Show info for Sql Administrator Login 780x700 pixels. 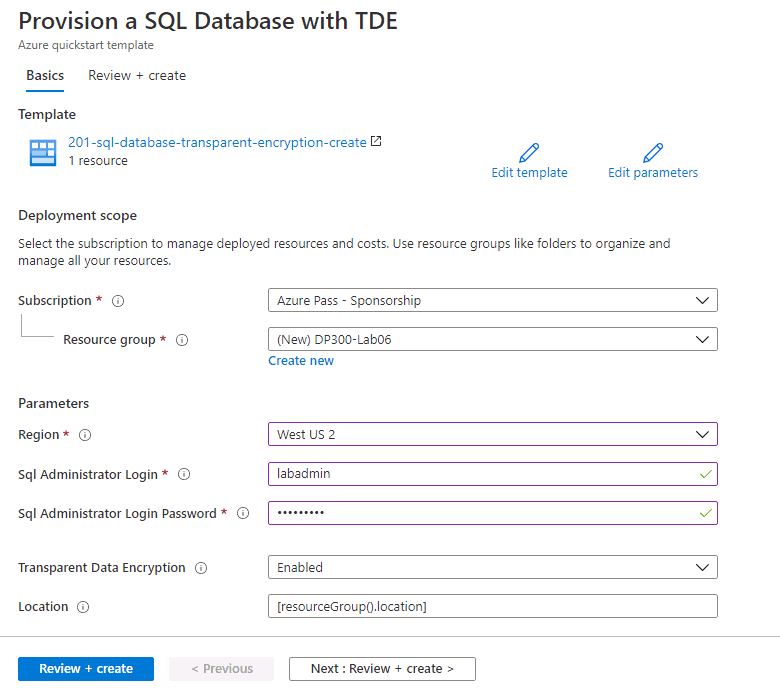tap(184, 474)
